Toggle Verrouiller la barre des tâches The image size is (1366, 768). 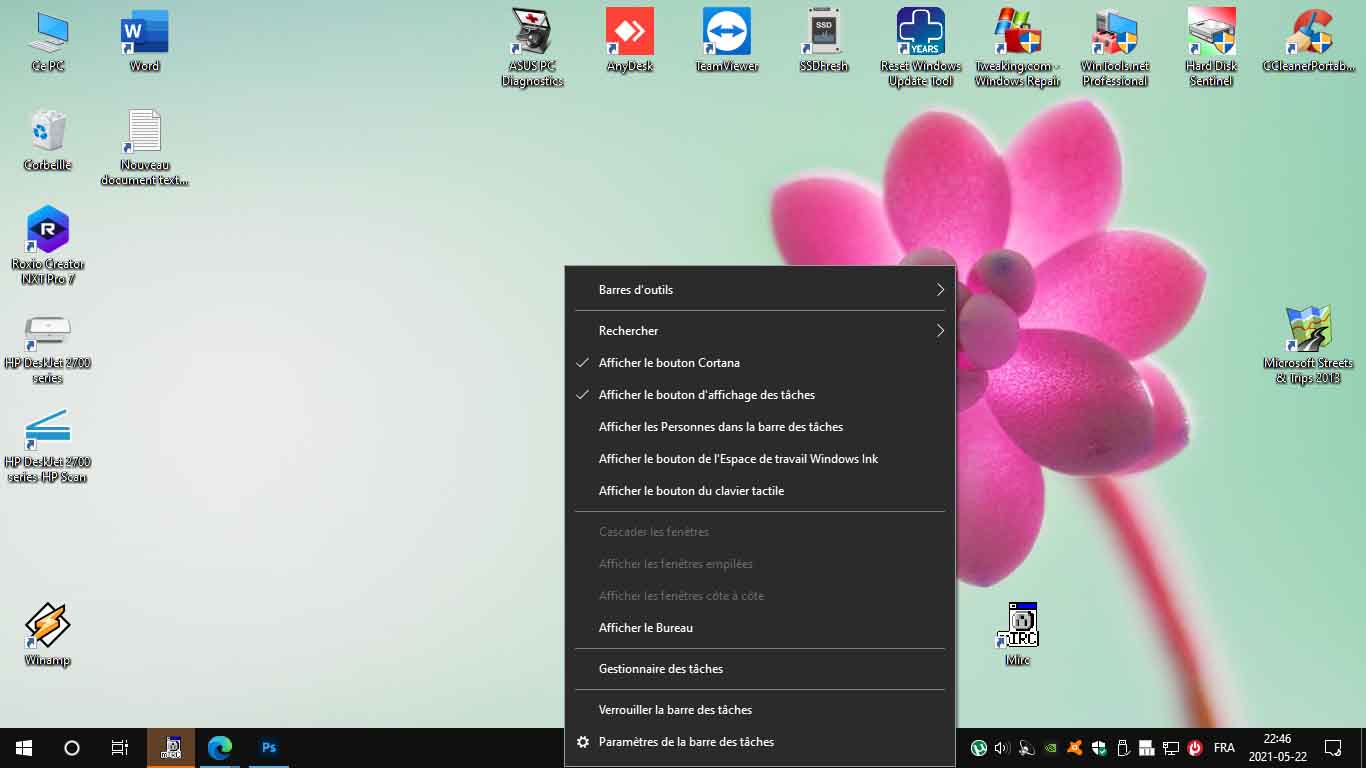click(x=760, y=710)
